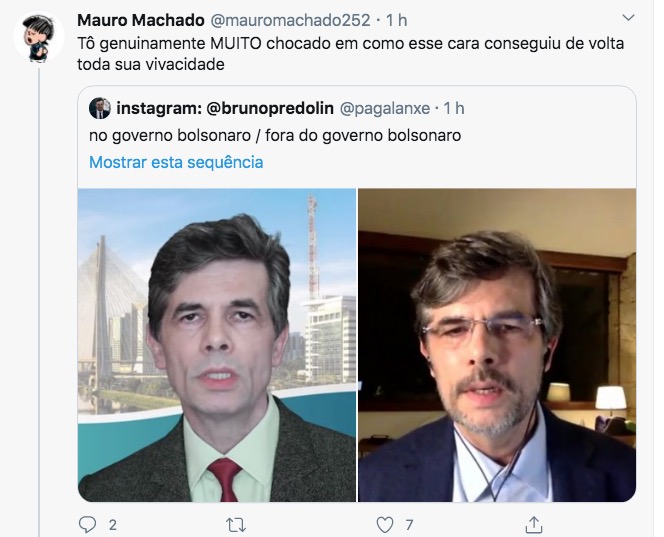This screenshot has width=664, height=537.
Task: Open the small avatar of quoted user pagalanxe
Action: tap(100, 108)
